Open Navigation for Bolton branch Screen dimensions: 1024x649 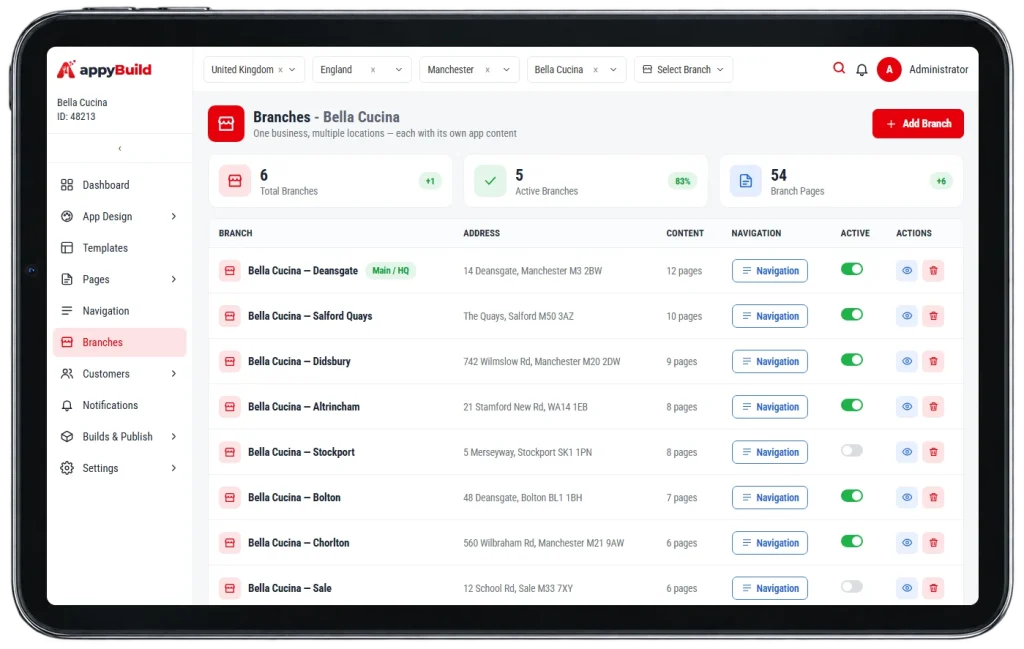(x=770, y=498)
